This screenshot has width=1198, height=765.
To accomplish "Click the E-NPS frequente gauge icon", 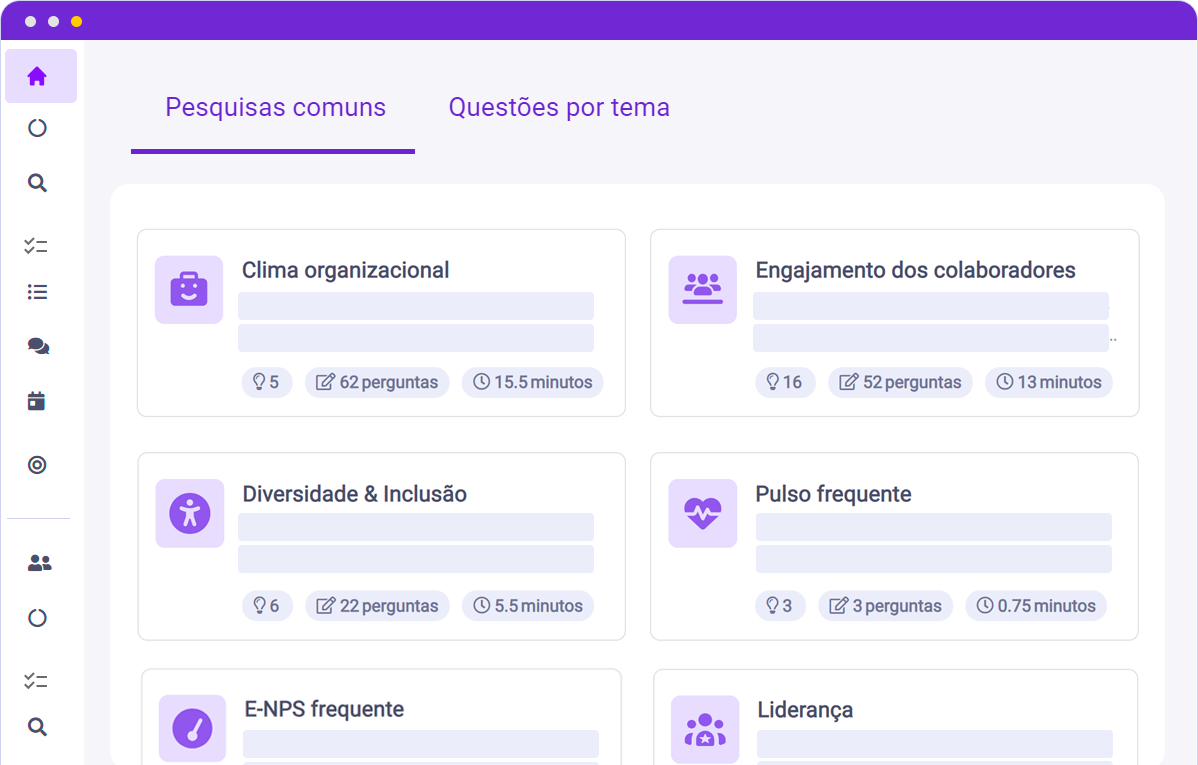I will coord(193,729).
